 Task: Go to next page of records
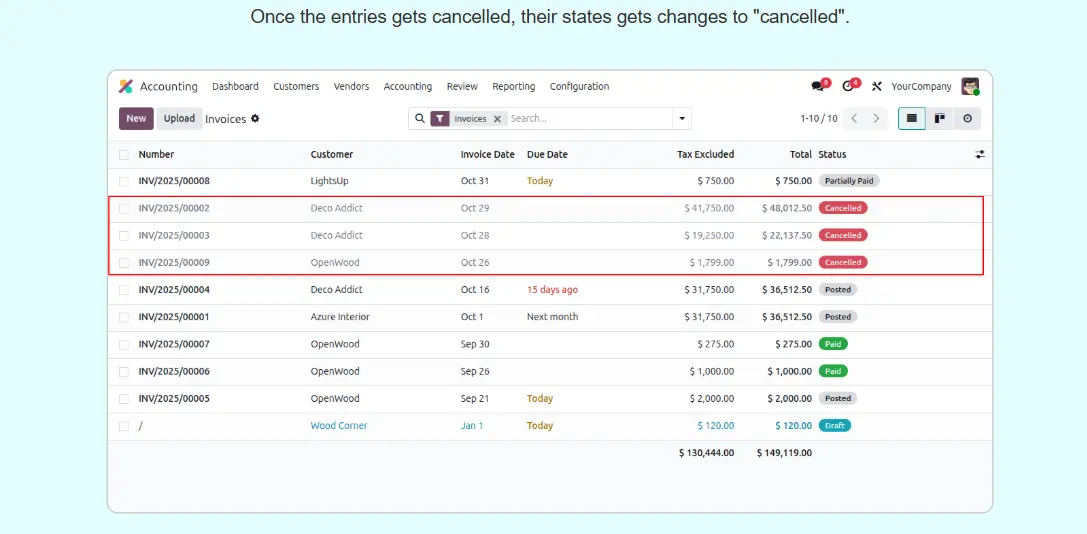point(877,118)
